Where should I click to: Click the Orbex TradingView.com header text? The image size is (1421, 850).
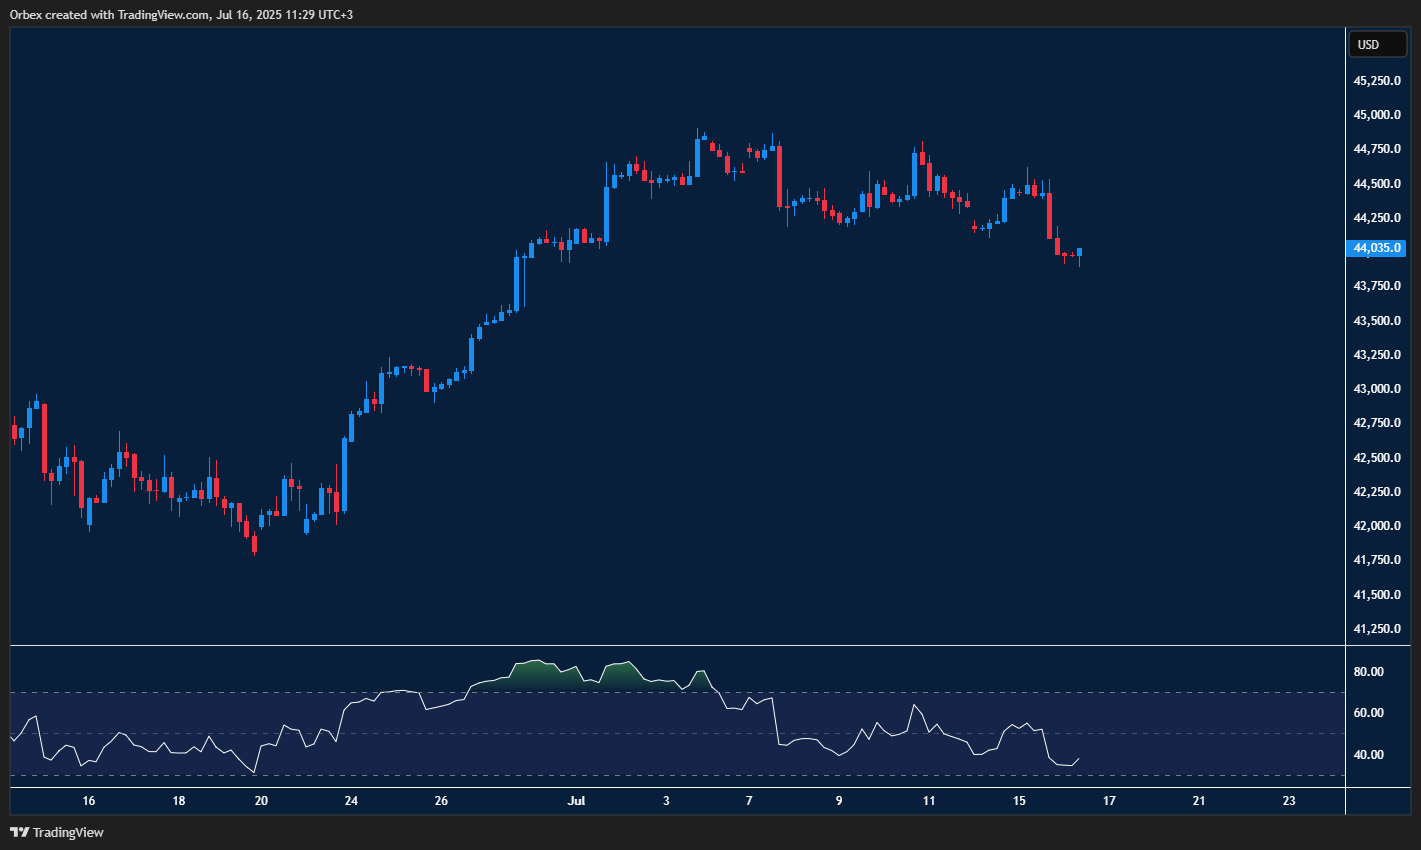(x=180, y=15)
